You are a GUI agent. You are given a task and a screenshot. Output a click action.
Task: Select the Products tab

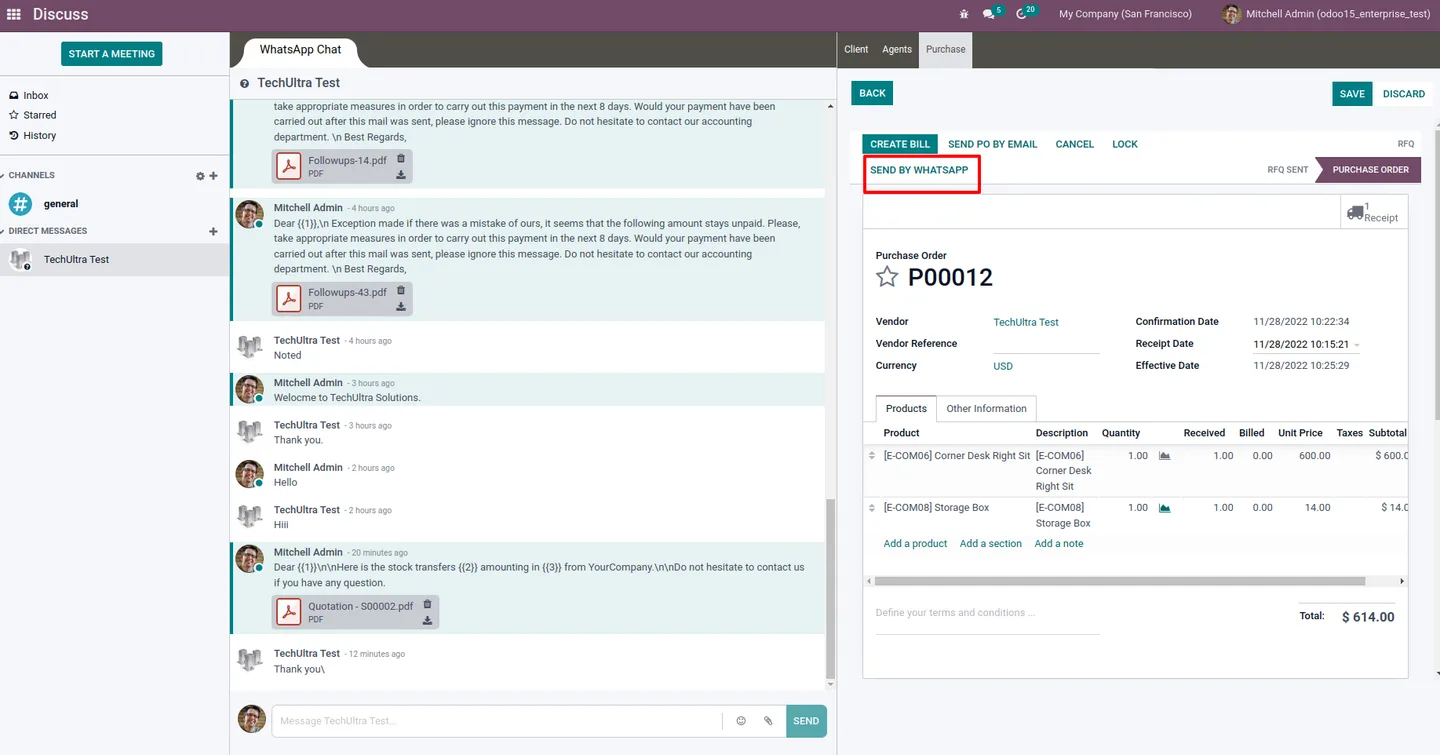[x=906, y=409]
